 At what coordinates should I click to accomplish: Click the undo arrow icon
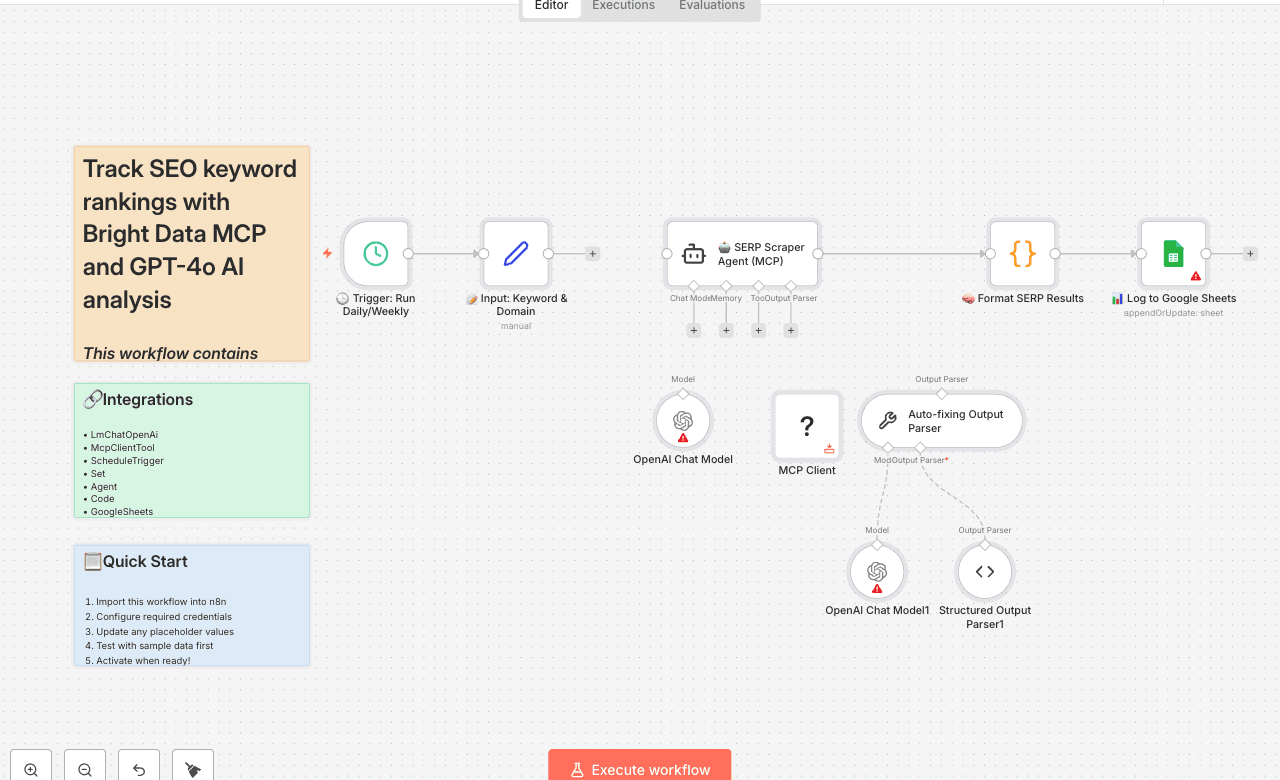138,764
